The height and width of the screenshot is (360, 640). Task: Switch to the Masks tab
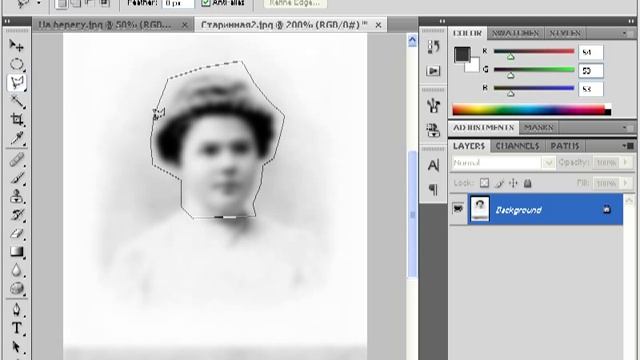[x=539, y=128]
